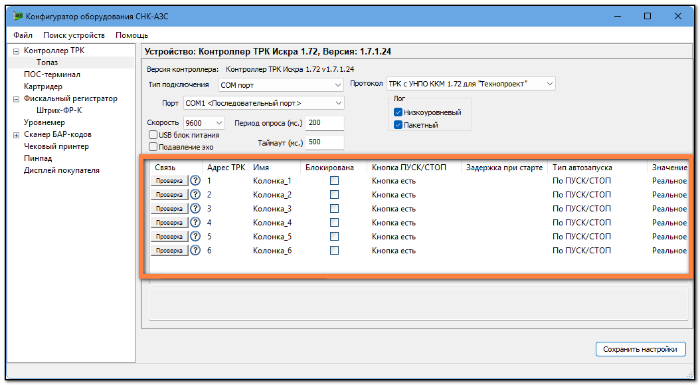Click Проверка button for Колонка_2
Viewport: 700px width, 385px height.
[x=170, y=194]
